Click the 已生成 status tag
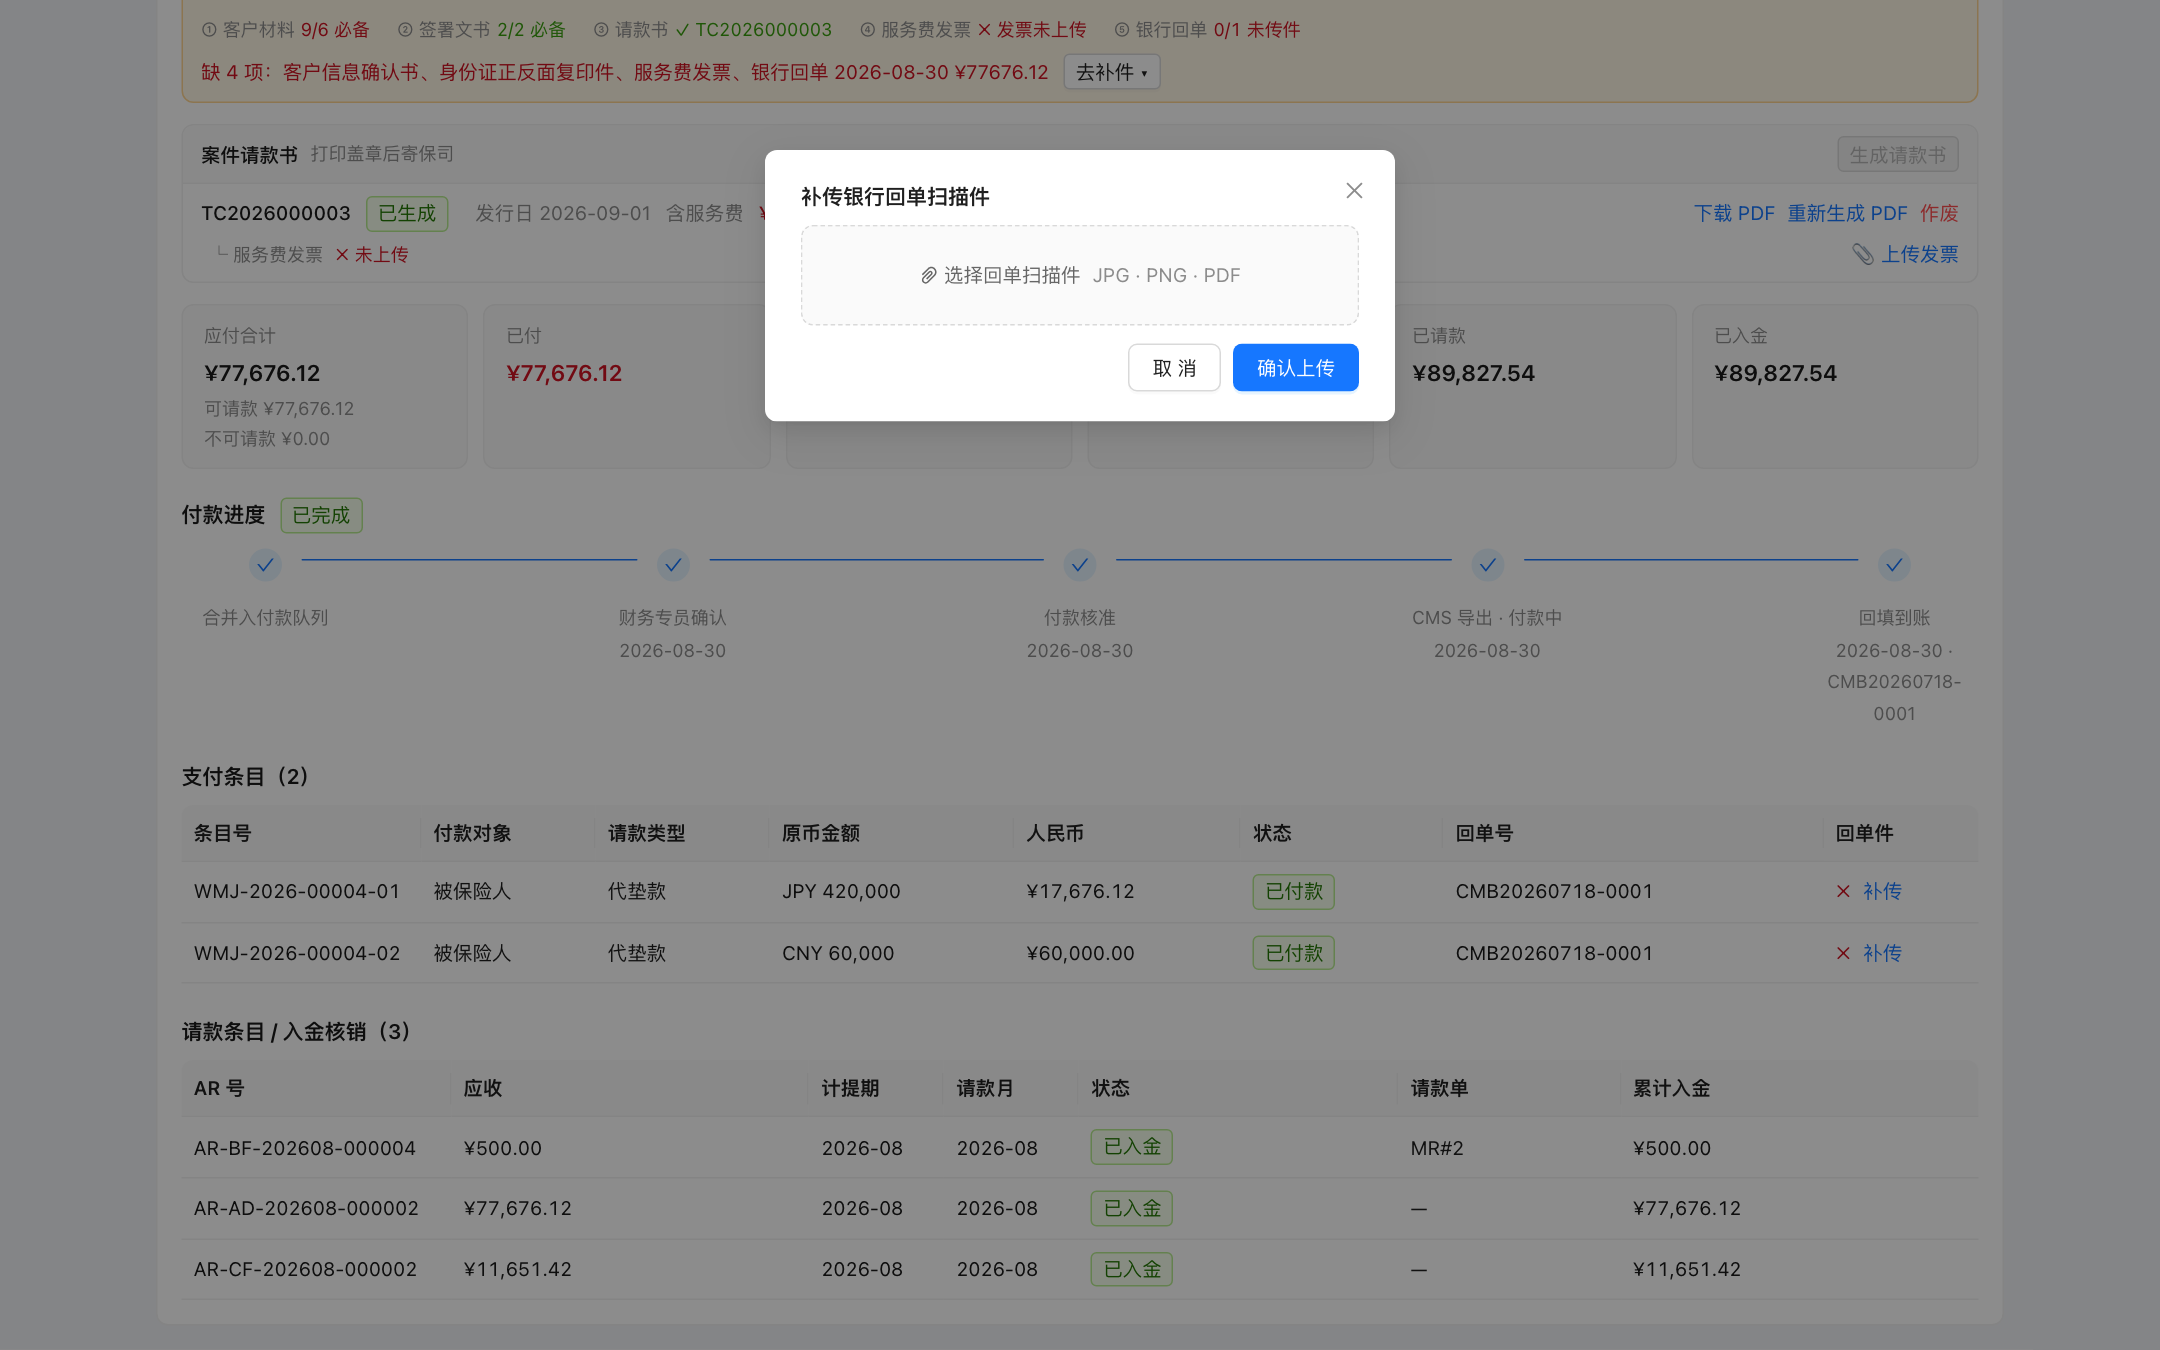Screen dimensions: 2160x1350 pos(407,213)
